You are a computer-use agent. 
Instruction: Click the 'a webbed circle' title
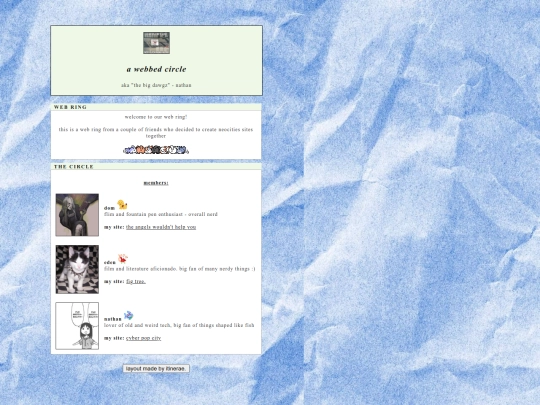pyautogui.click(x=156, y=69)
